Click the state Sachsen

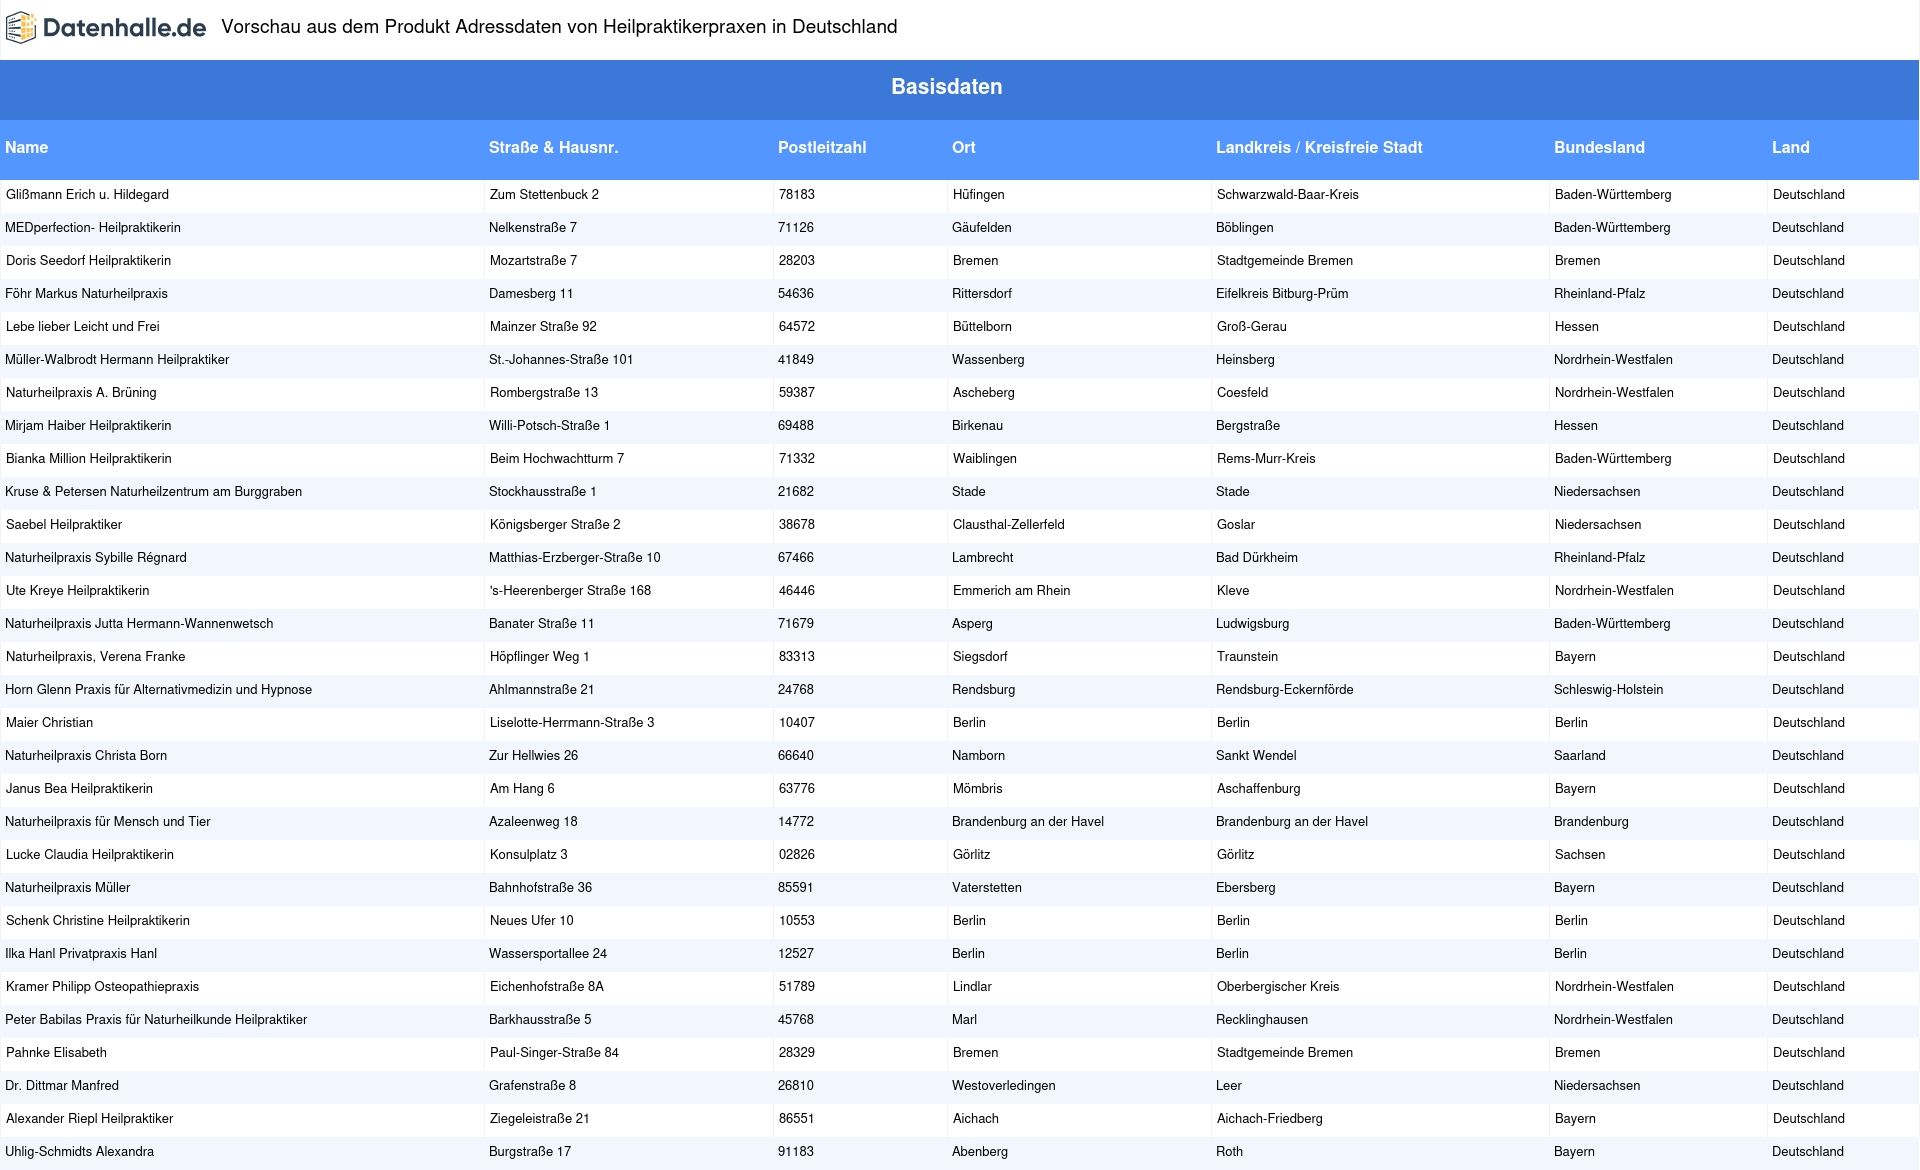point(1580,855)
